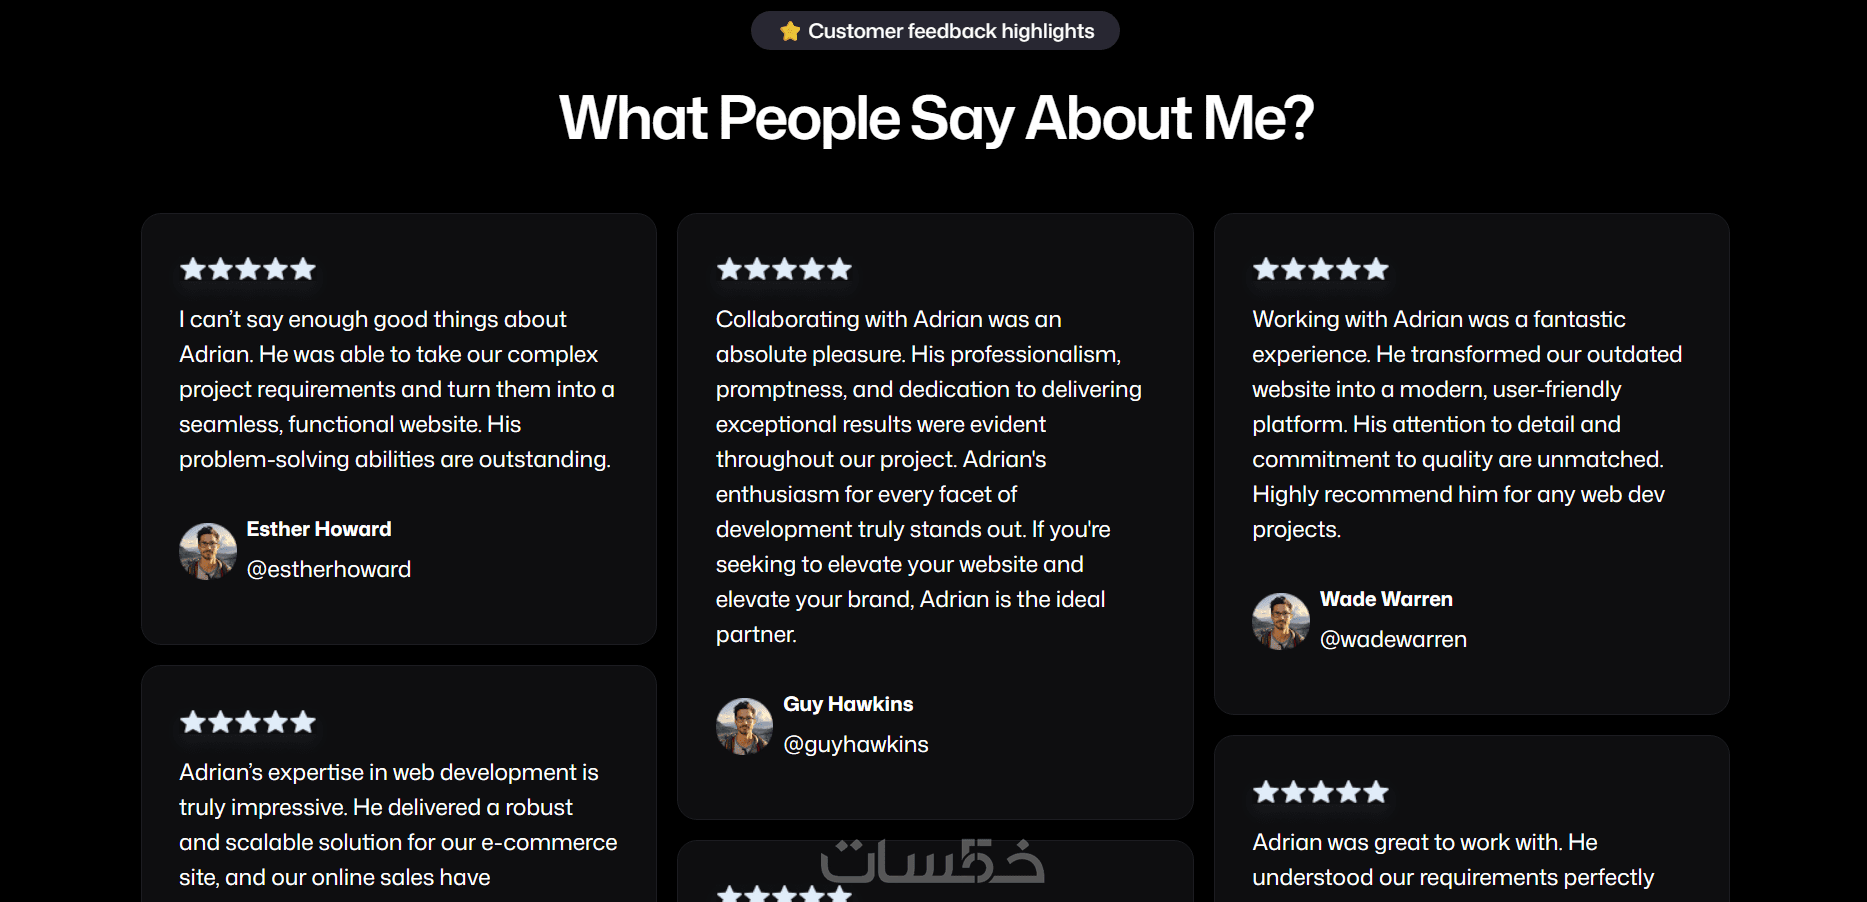Click the Guy Hawkins name
1867x902 pixels.
(x=848, y=704)
